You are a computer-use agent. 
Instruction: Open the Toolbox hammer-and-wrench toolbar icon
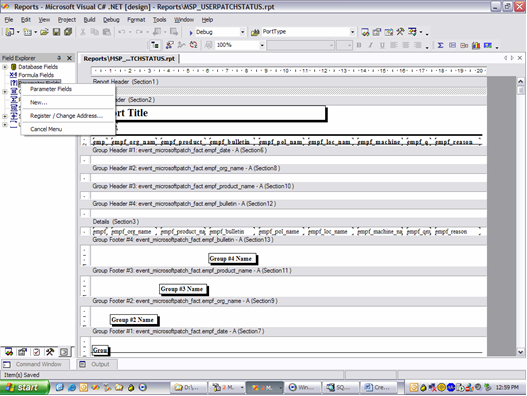(x=400, y=32)
